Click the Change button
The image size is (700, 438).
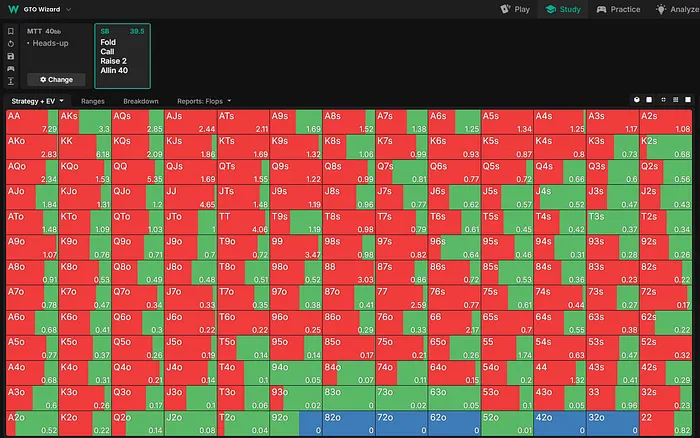pyautogui.click(x=56, y=79)
